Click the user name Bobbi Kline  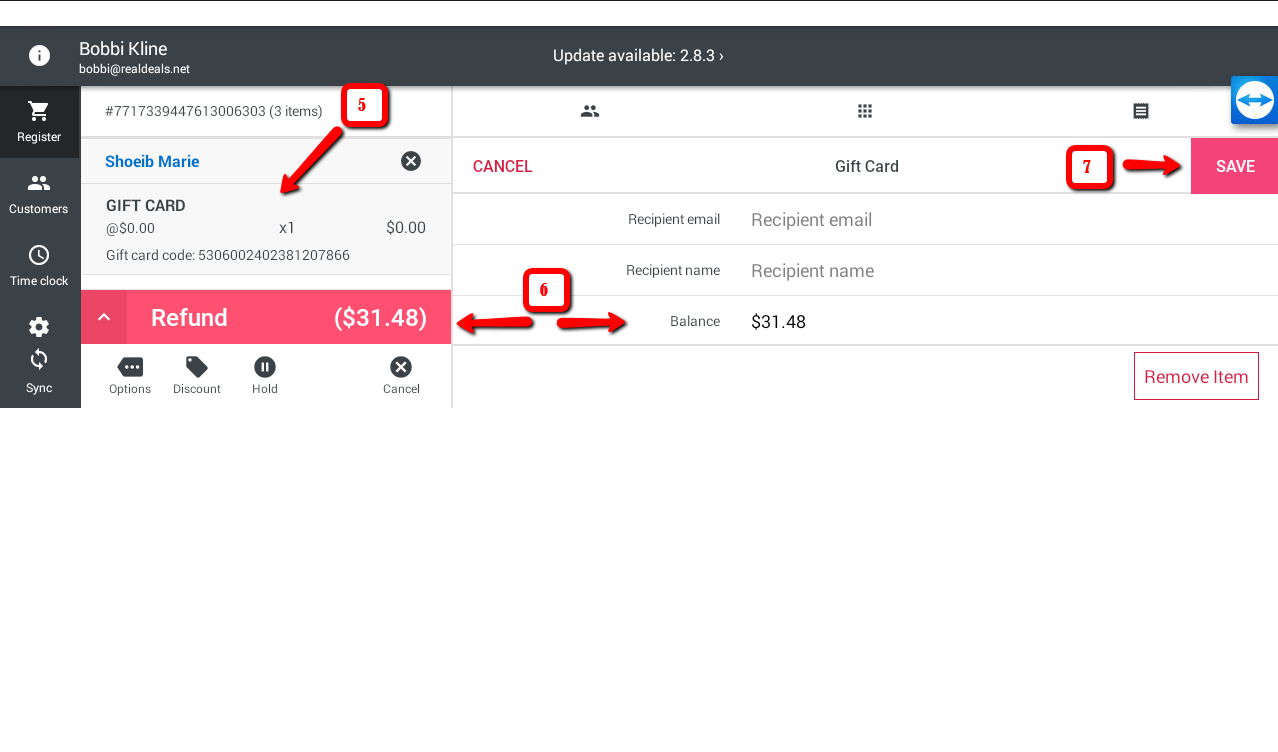point(123,49)
